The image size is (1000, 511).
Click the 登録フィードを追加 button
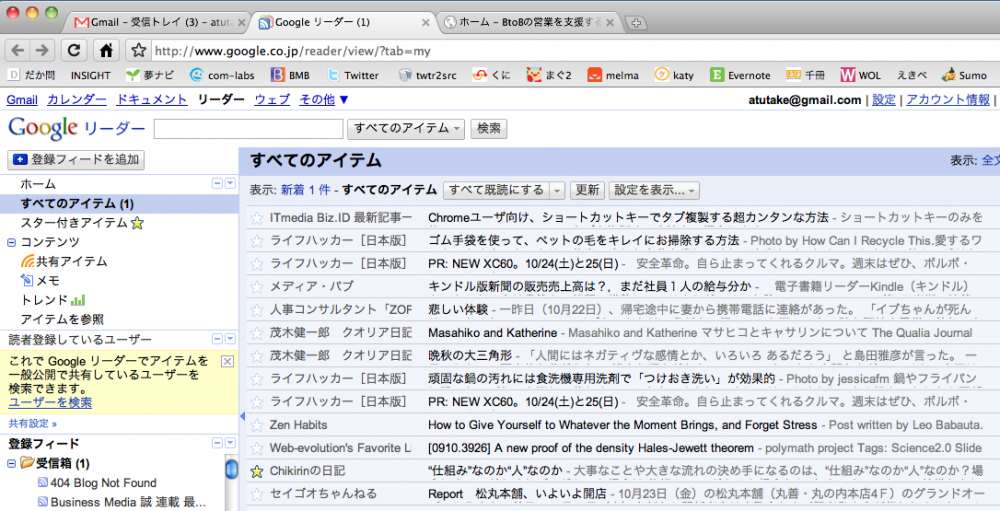point(76,159)
